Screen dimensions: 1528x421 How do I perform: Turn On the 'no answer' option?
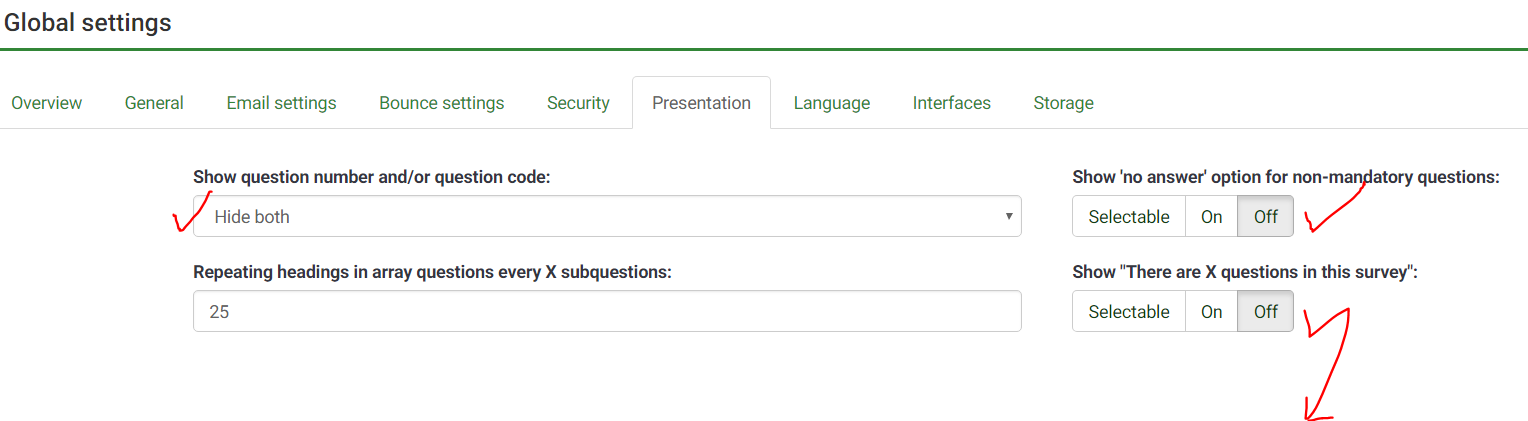[x=1211, y=216]
